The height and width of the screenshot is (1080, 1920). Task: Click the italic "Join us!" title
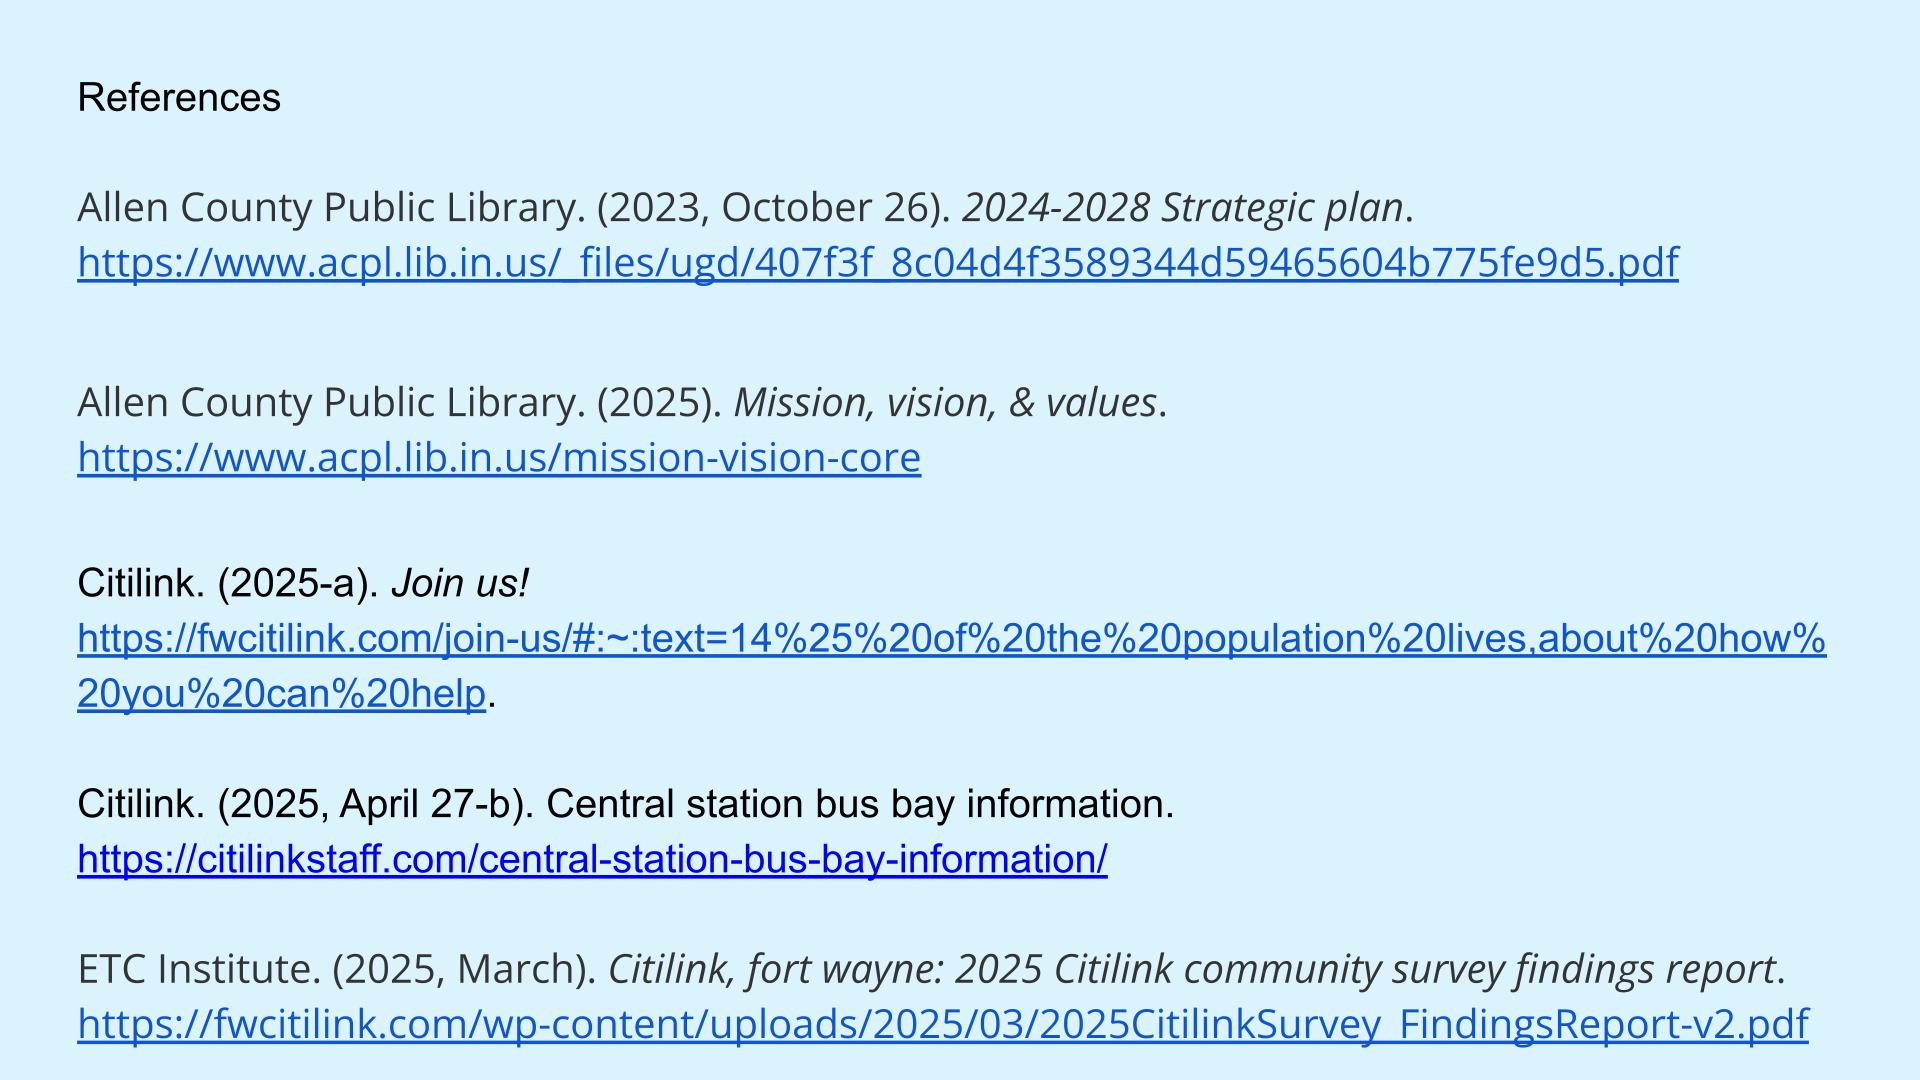[x=459, y=584]
